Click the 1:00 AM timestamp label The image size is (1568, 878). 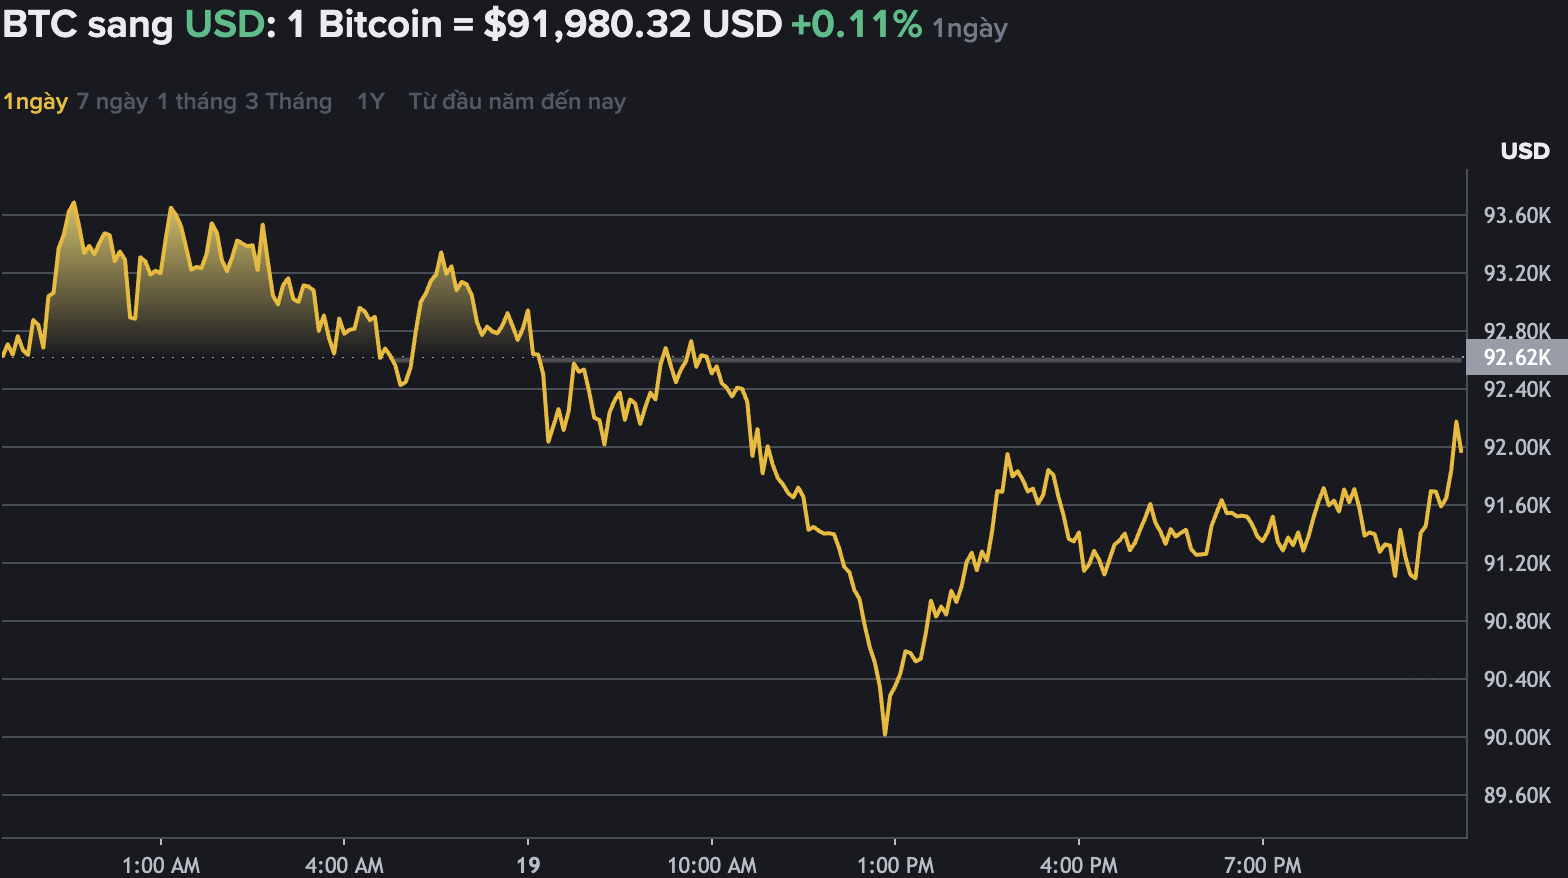click(x=160, y=864)
